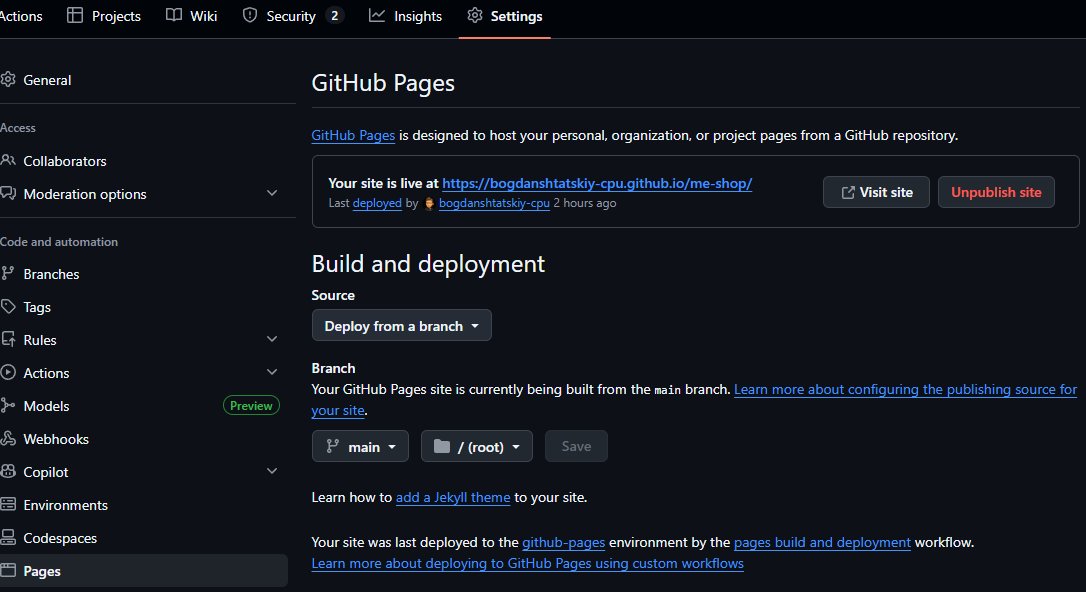1086x592 pixels.
Task: Click the Webhooks icon
Action: point(8,438)
